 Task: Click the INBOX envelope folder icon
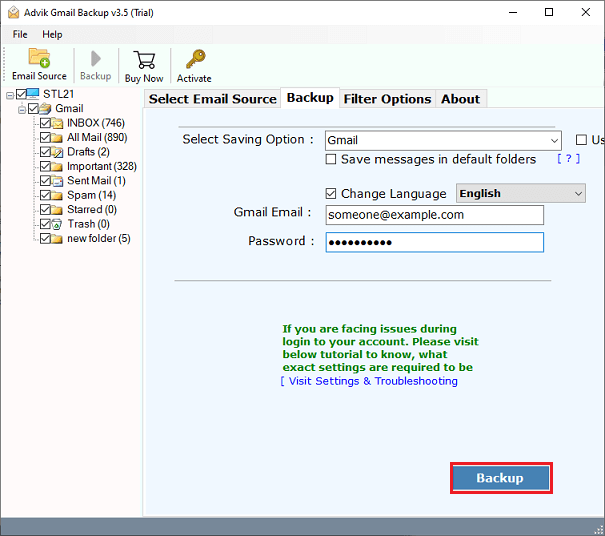[x=57, y=123]
